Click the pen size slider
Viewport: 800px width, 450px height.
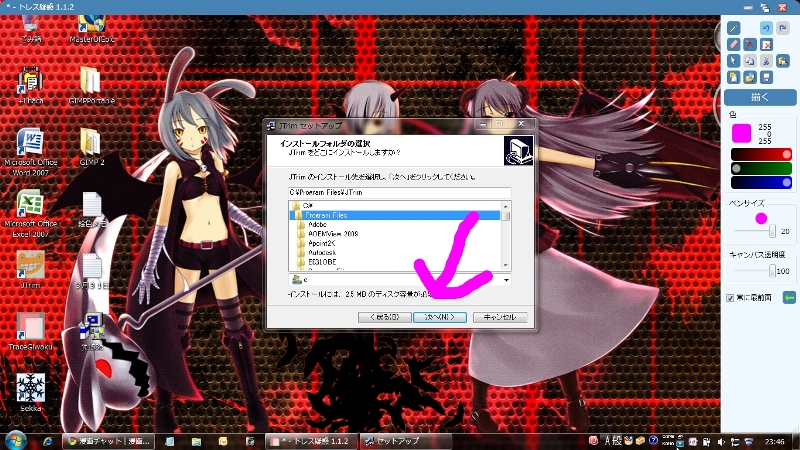tap(755, 231)
